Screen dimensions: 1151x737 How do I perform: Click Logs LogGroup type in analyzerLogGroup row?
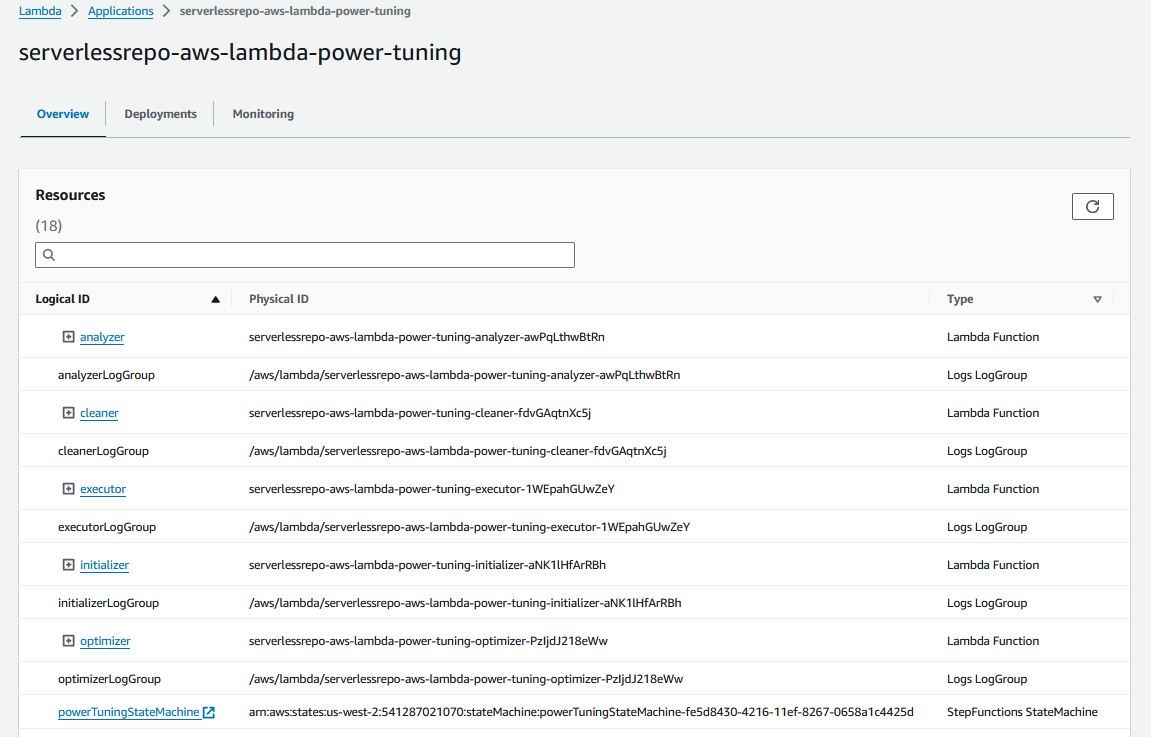987,375
